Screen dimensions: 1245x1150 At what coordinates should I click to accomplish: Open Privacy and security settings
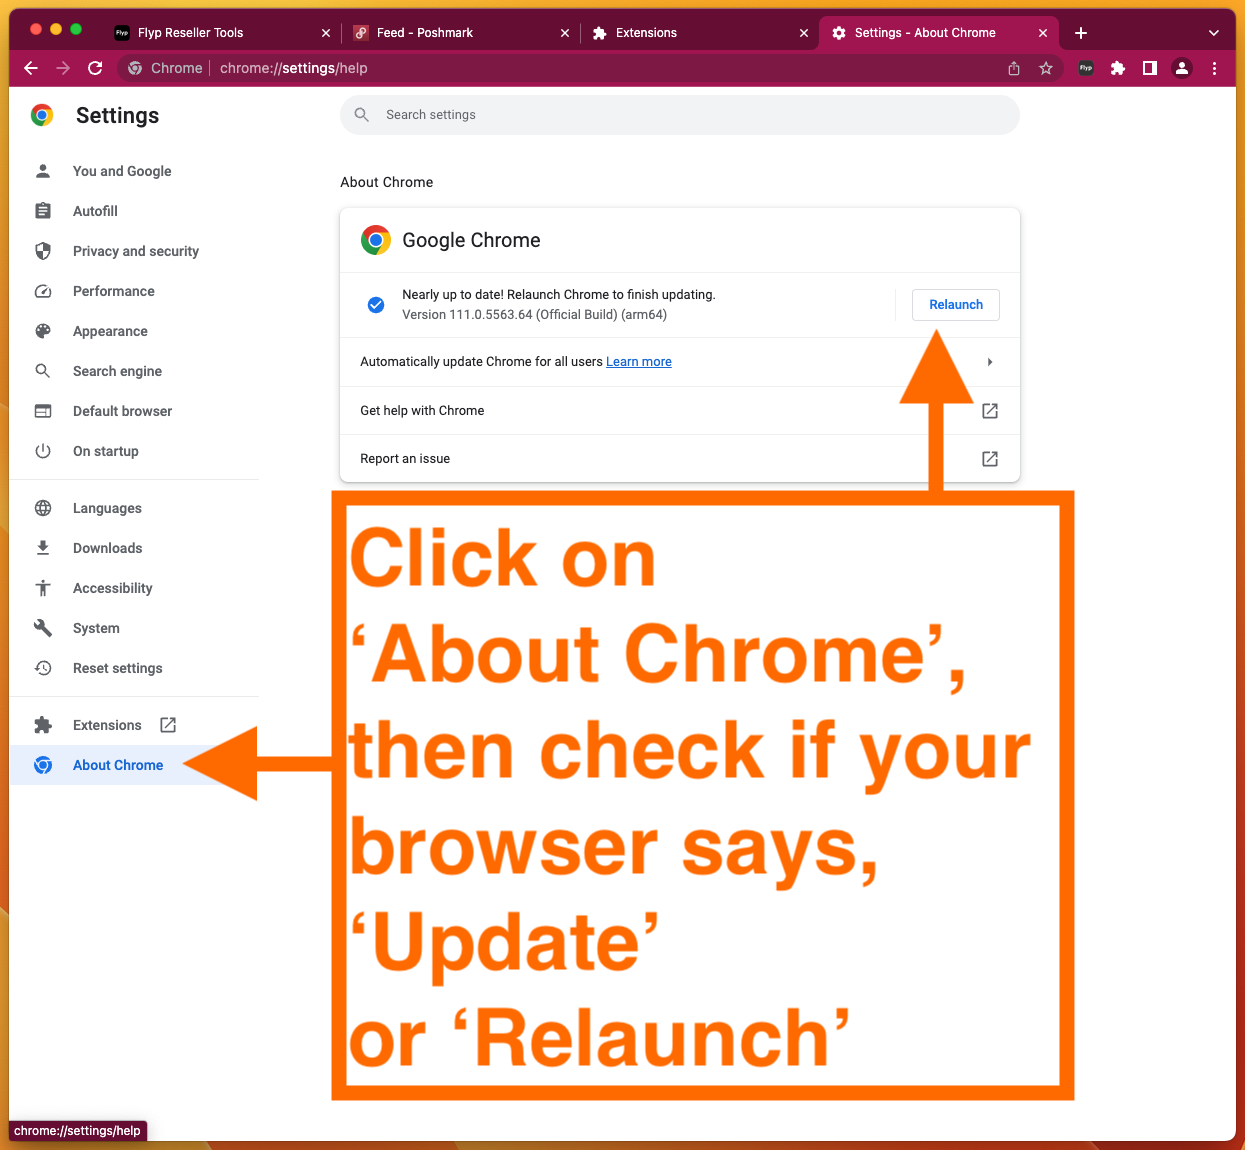pos(134,251)
